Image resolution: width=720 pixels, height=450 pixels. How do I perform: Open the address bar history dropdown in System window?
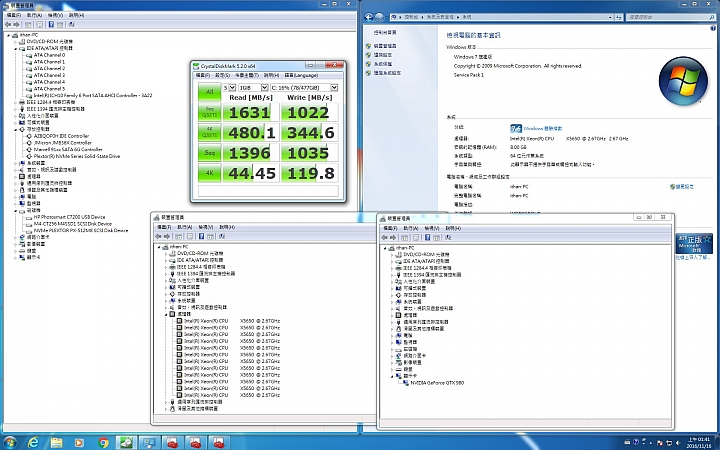point(610,17)
